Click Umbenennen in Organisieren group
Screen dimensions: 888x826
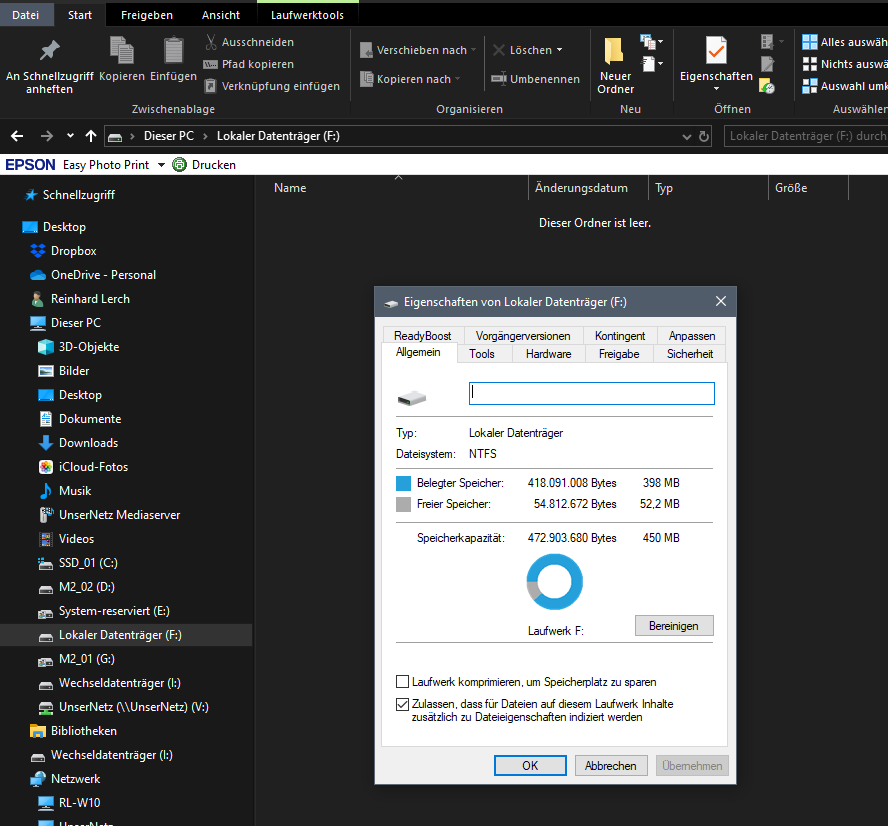click(536, 79)
